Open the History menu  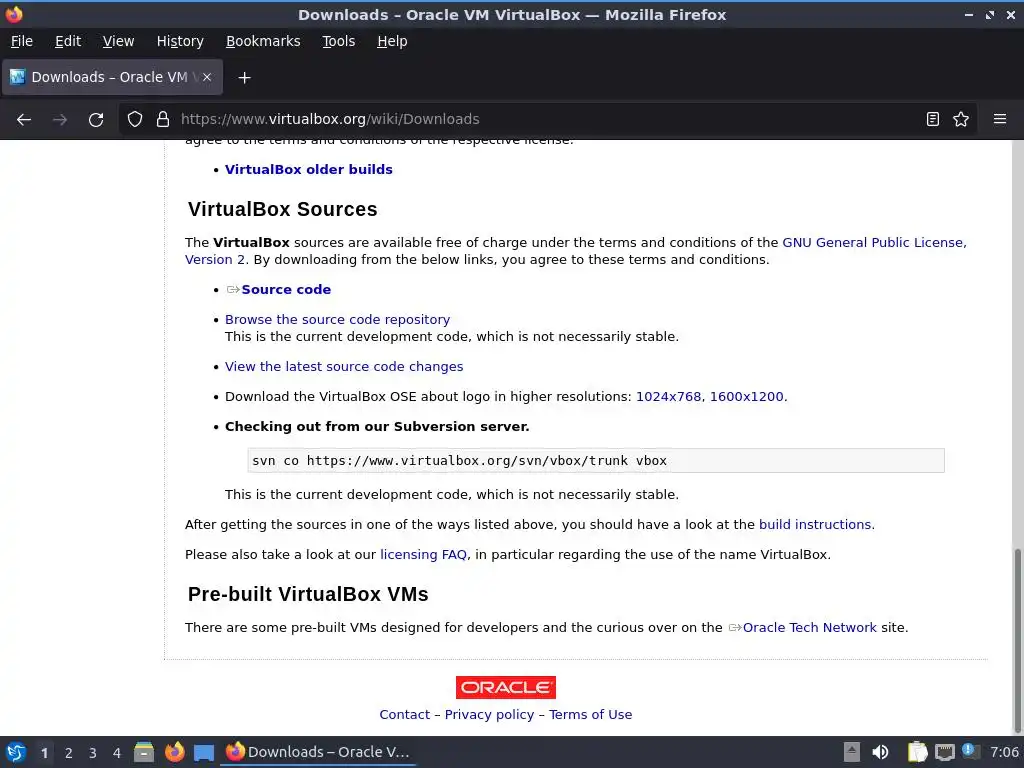[x=180, y=41]
